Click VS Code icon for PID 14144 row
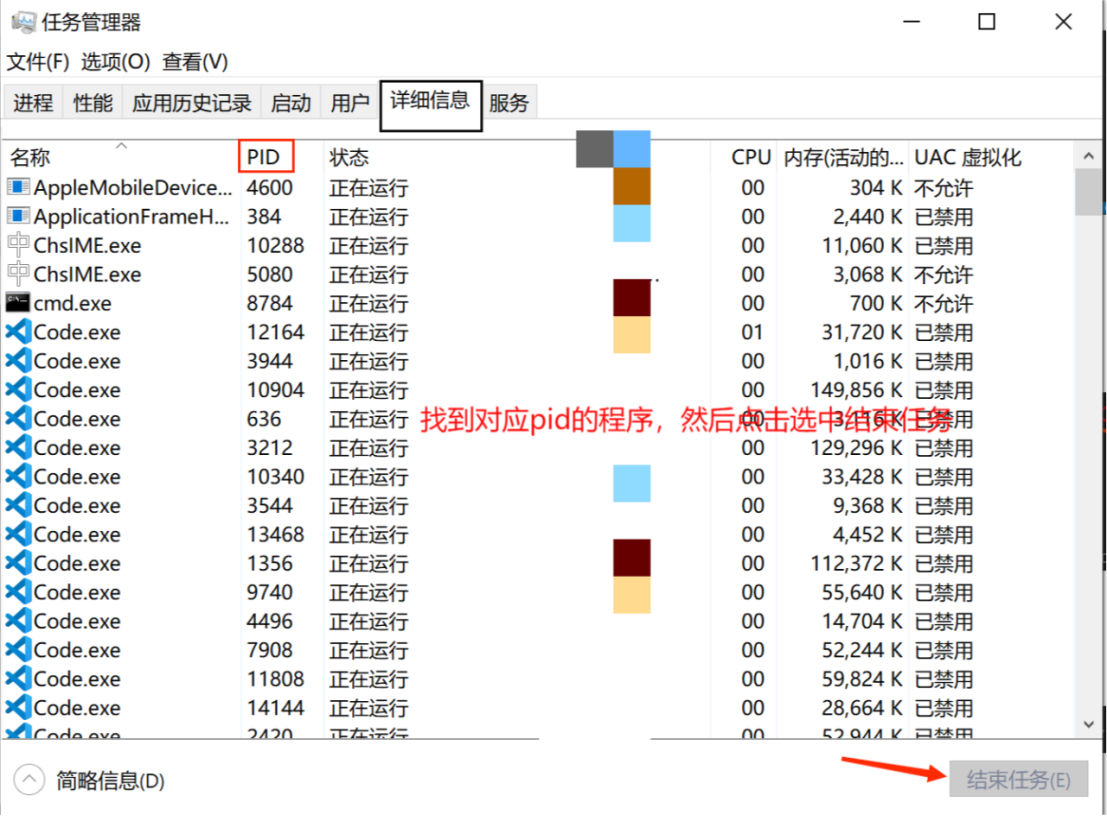This screenshot has height=816, width=1107. pyautogui.click(x=19, y=708)
